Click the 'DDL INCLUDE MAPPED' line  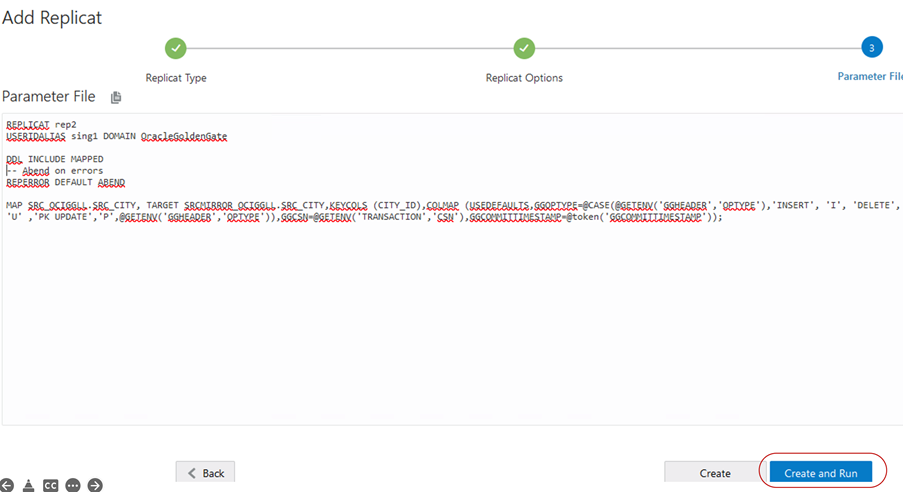[55, 159]
